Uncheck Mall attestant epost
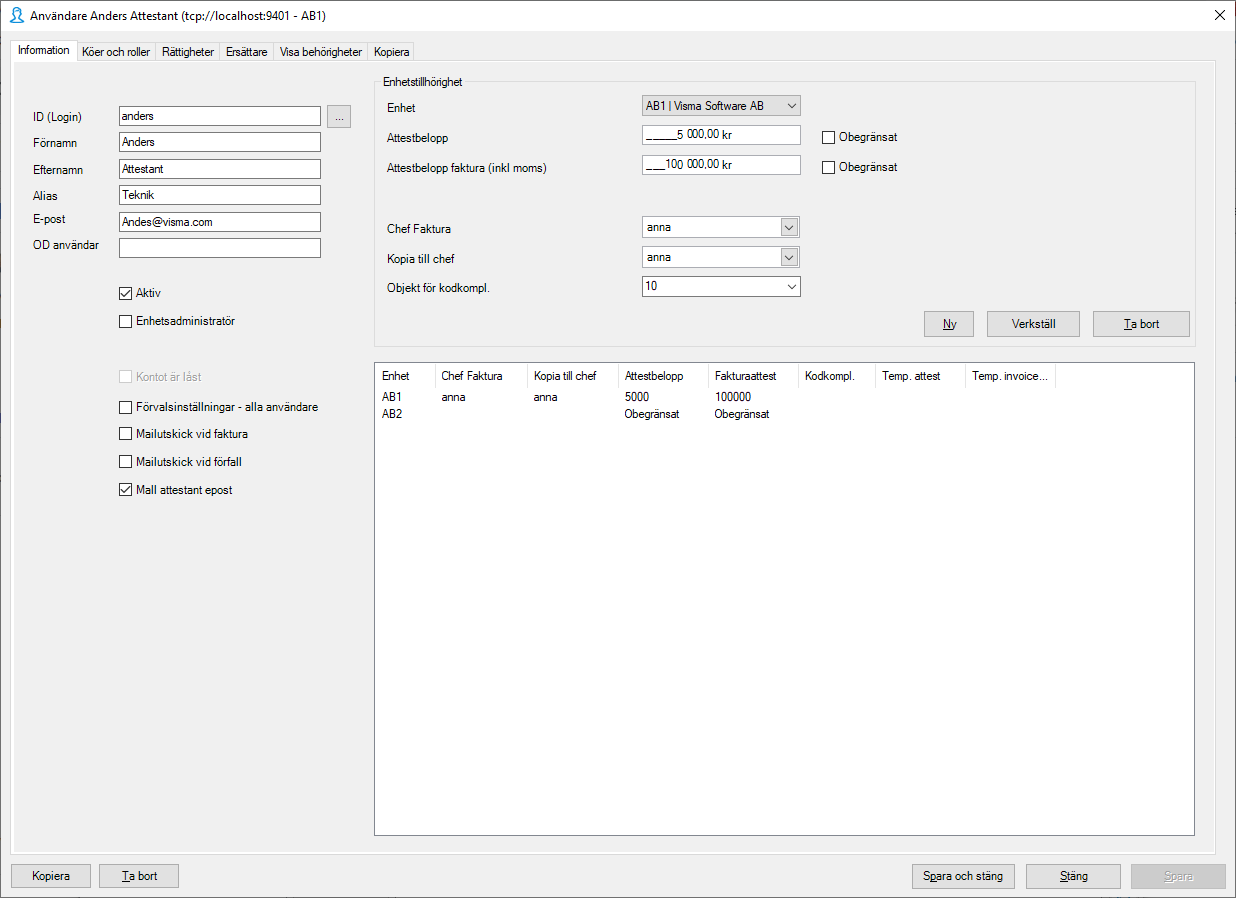 point(125,489)
